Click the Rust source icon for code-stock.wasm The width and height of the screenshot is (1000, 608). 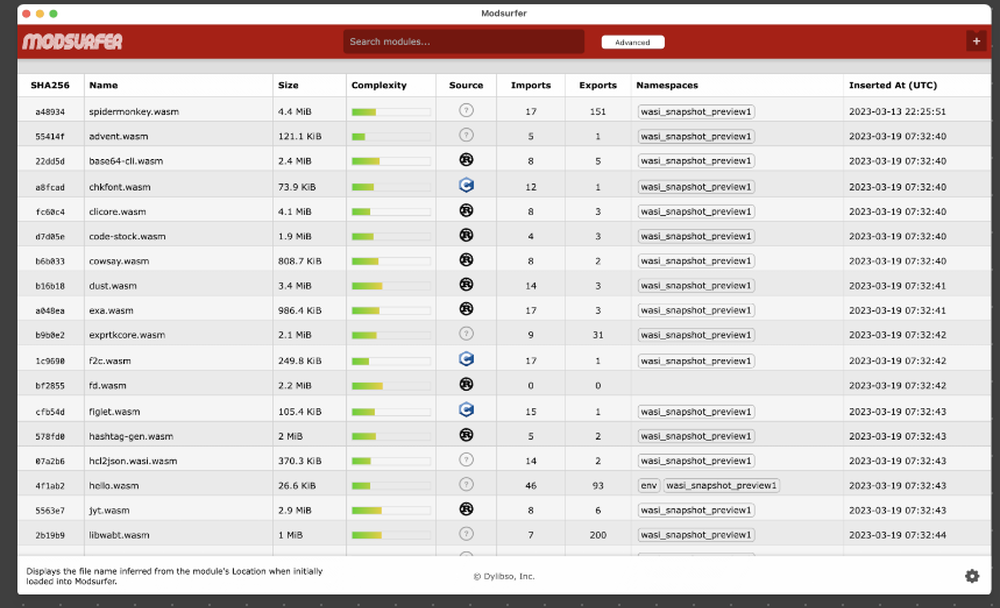(466, 235)
